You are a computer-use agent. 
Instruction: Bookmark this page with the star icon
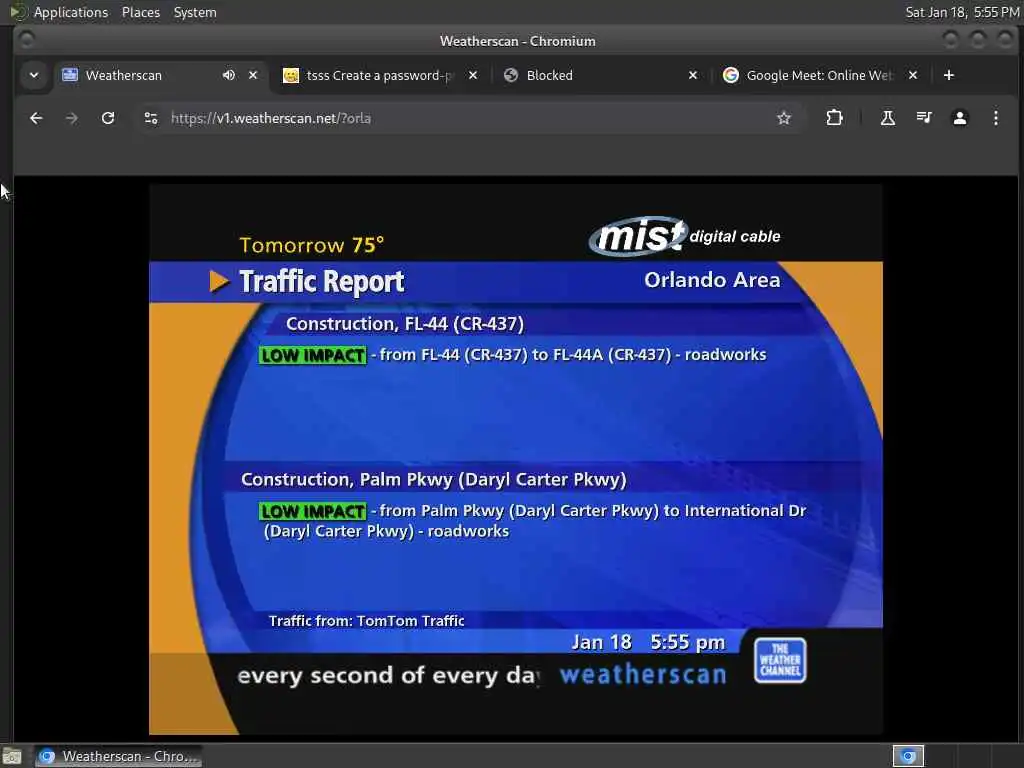click(784, 118)
